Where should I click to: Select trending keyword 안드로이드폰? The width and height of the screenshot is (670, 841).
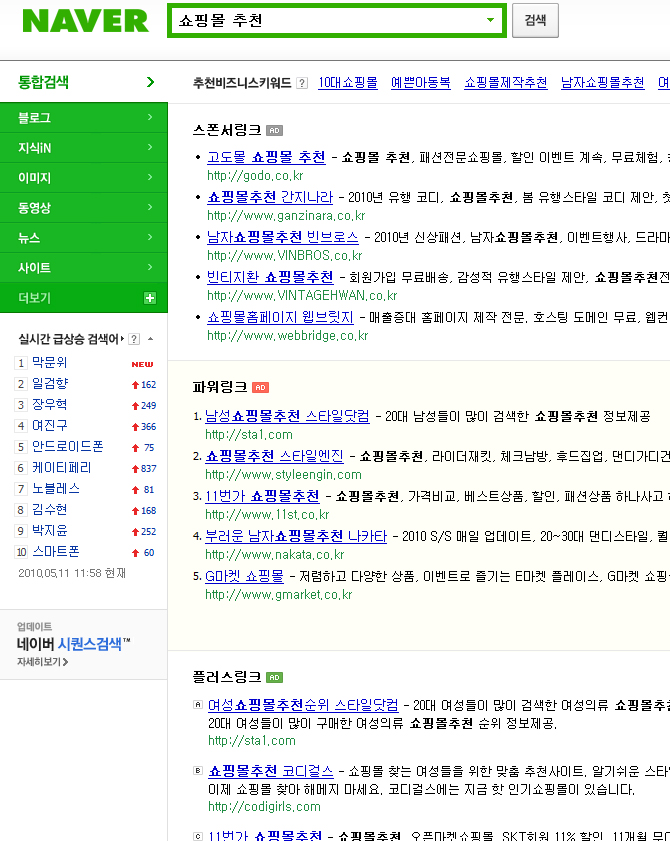68,447
